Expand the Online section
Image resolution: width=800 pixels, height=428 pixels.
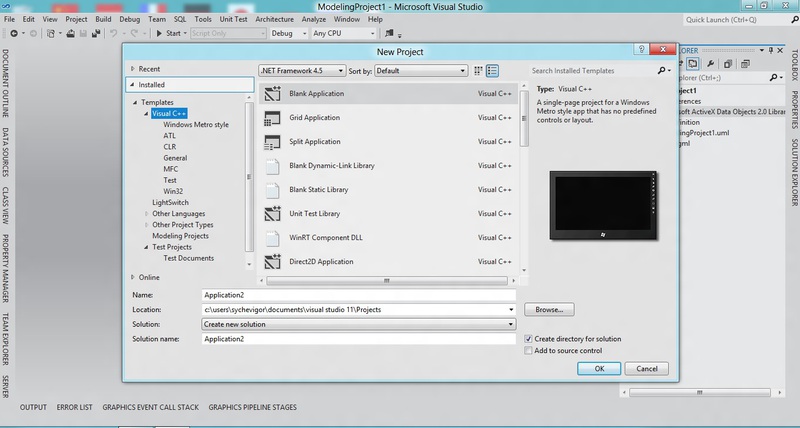(x=131, y=277)
